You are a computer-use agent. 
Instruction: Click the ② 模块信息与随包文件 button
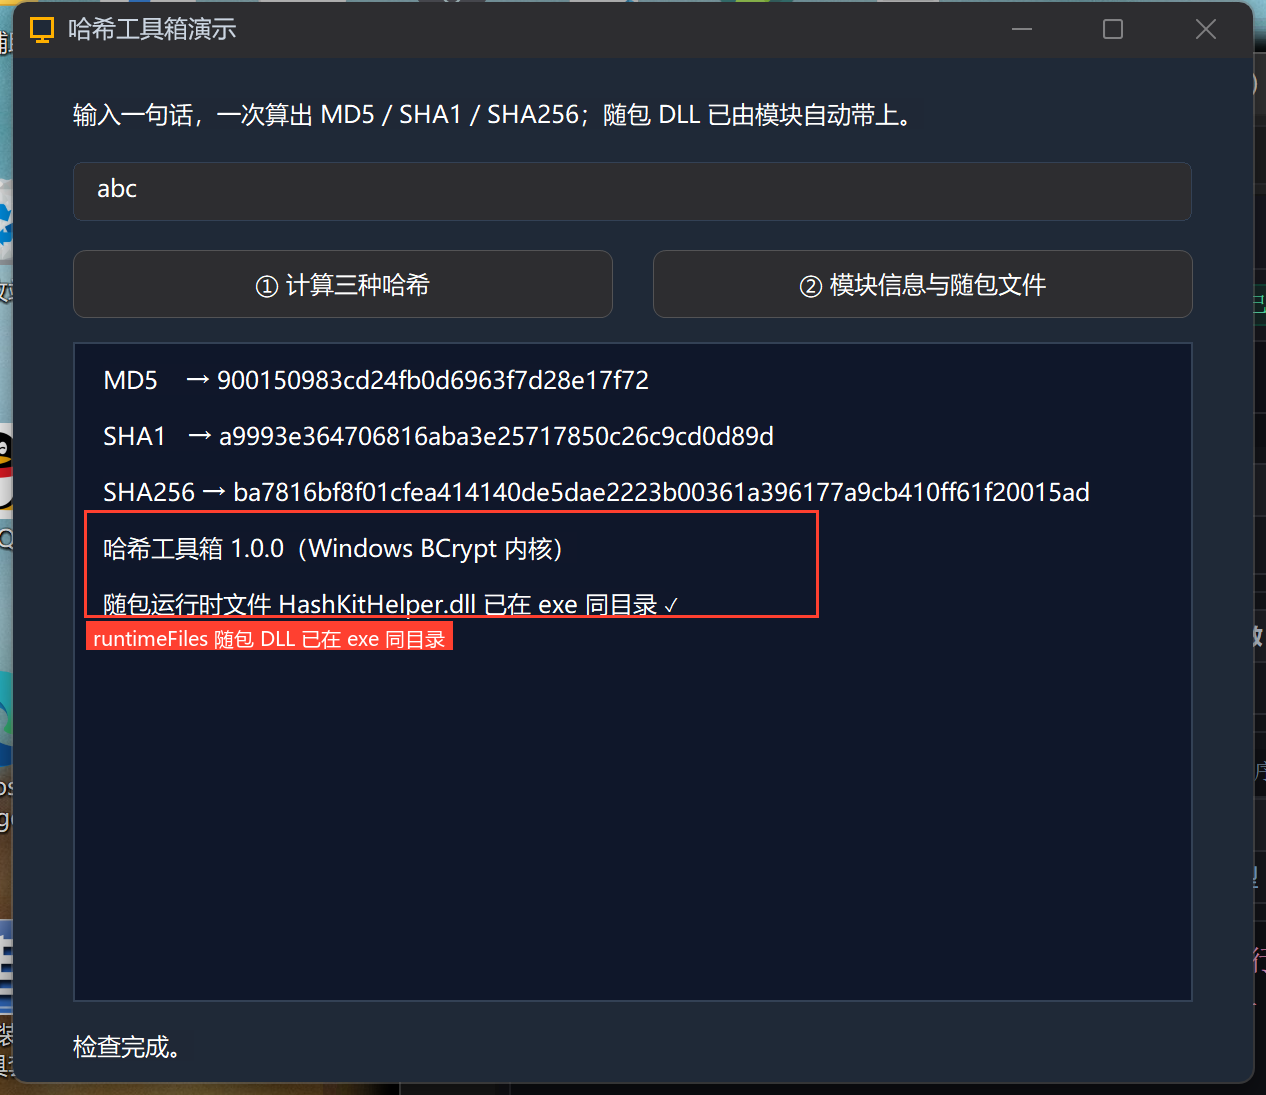click(923, 284)
